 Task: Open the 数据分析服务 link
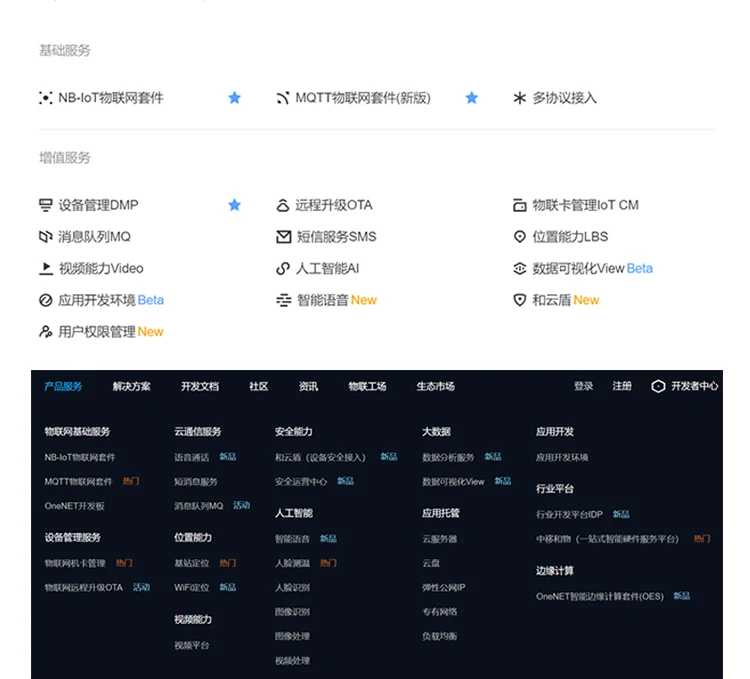448,457
